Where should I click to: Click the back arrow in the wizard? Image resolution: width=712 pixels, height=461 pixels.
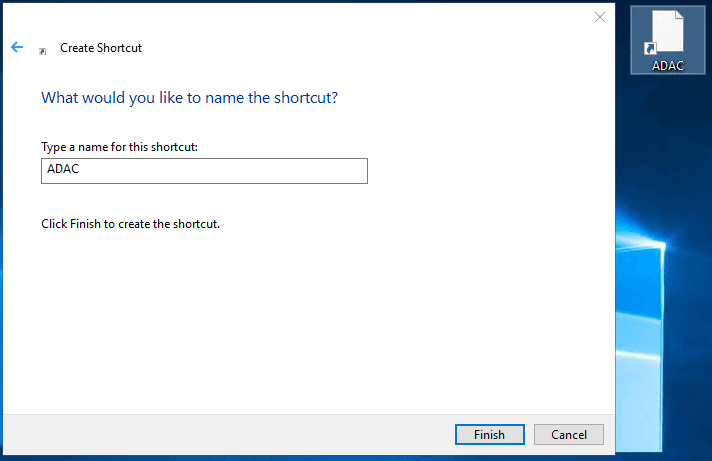tap(17, 47)
